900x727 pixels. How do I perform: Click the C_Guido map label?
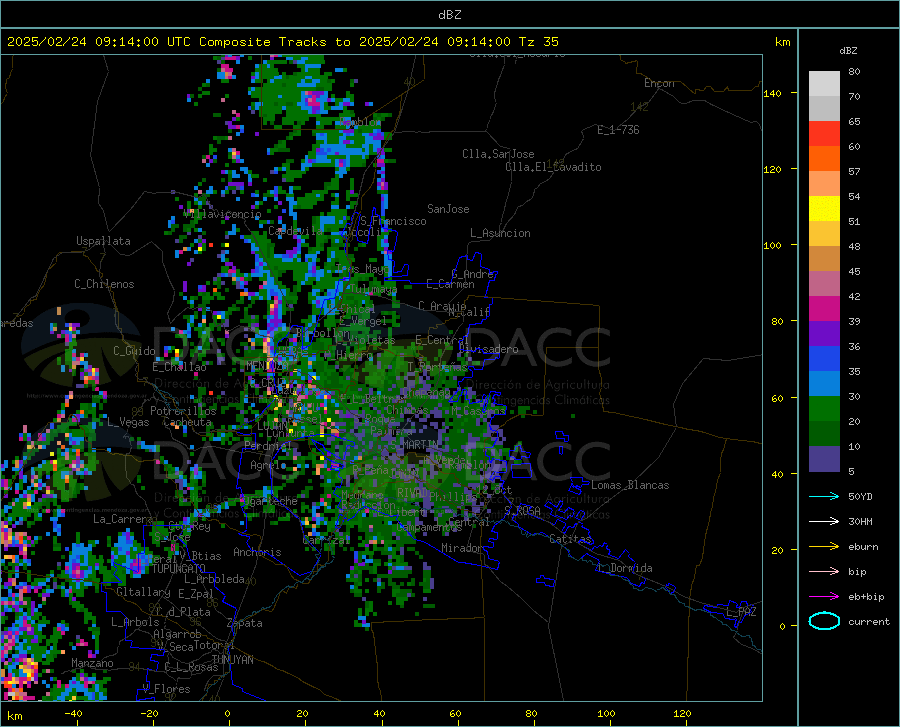[134, 351]
